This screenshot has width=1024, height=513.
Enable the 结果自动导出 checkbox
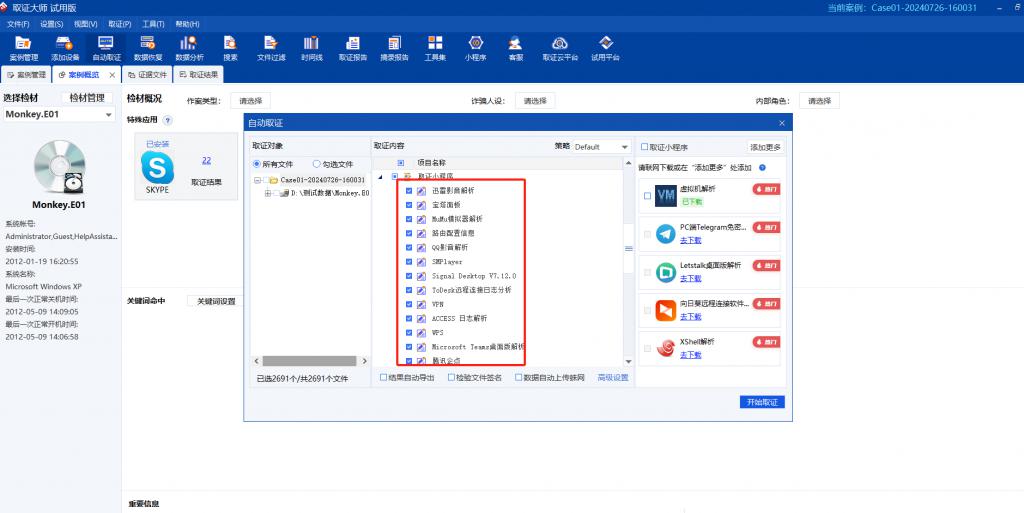[384, 377]
